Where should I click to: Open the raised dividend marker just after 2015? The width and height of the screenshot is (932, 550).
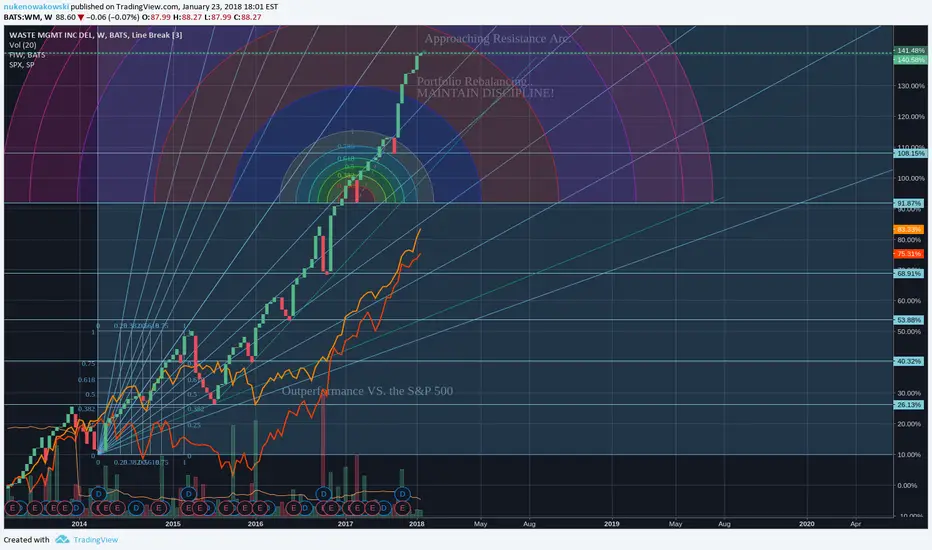coord(188,494)
